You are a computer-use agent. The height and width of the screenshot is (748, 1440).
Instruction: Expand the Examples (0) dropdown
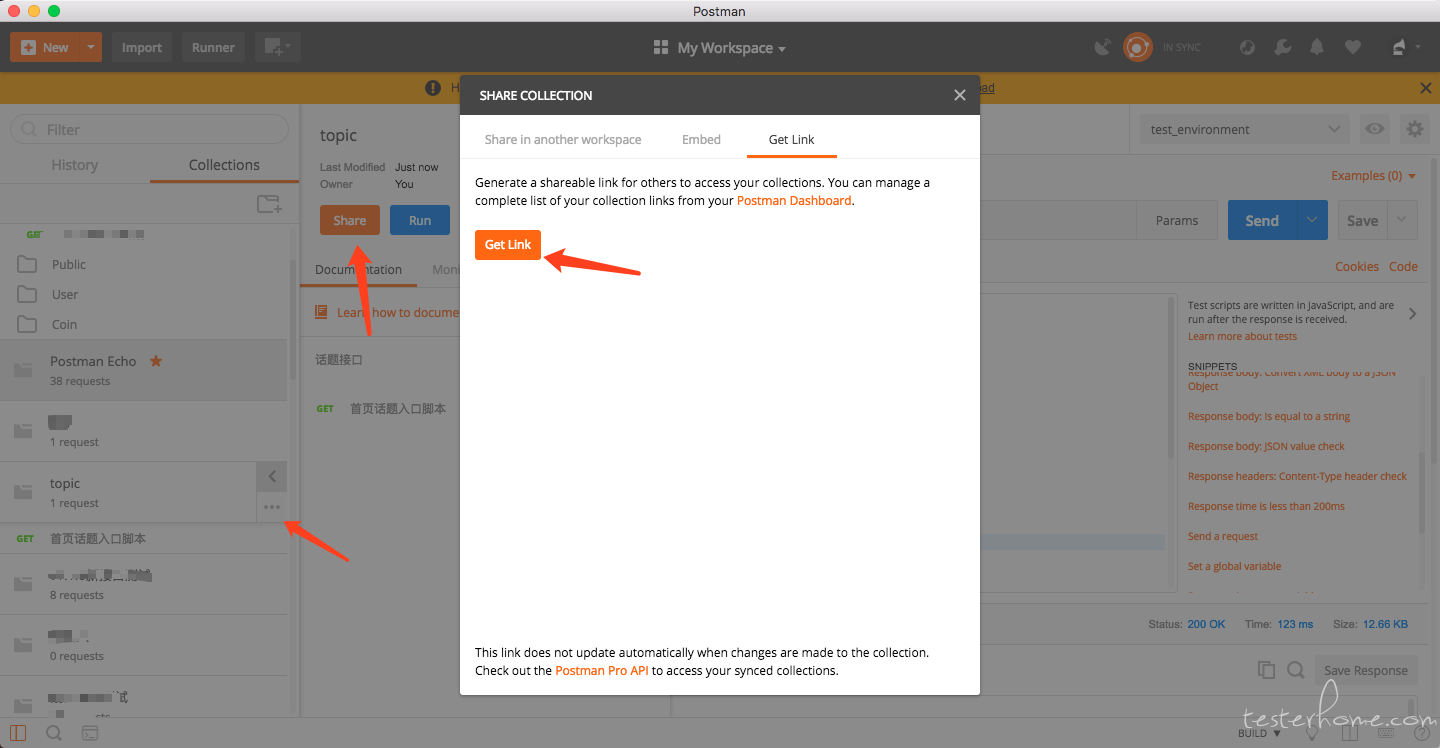(1373, 175)
